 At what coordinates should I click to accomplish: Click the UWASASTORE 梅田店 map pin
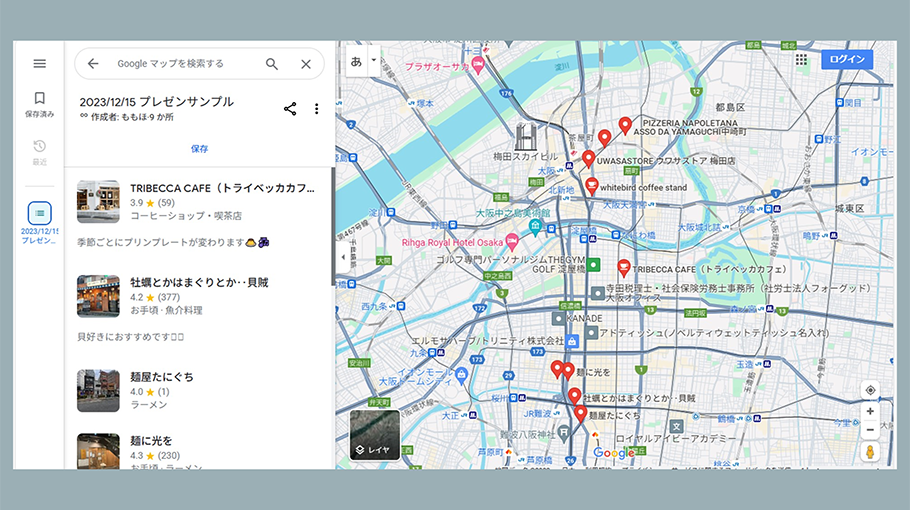pos(588,158)
